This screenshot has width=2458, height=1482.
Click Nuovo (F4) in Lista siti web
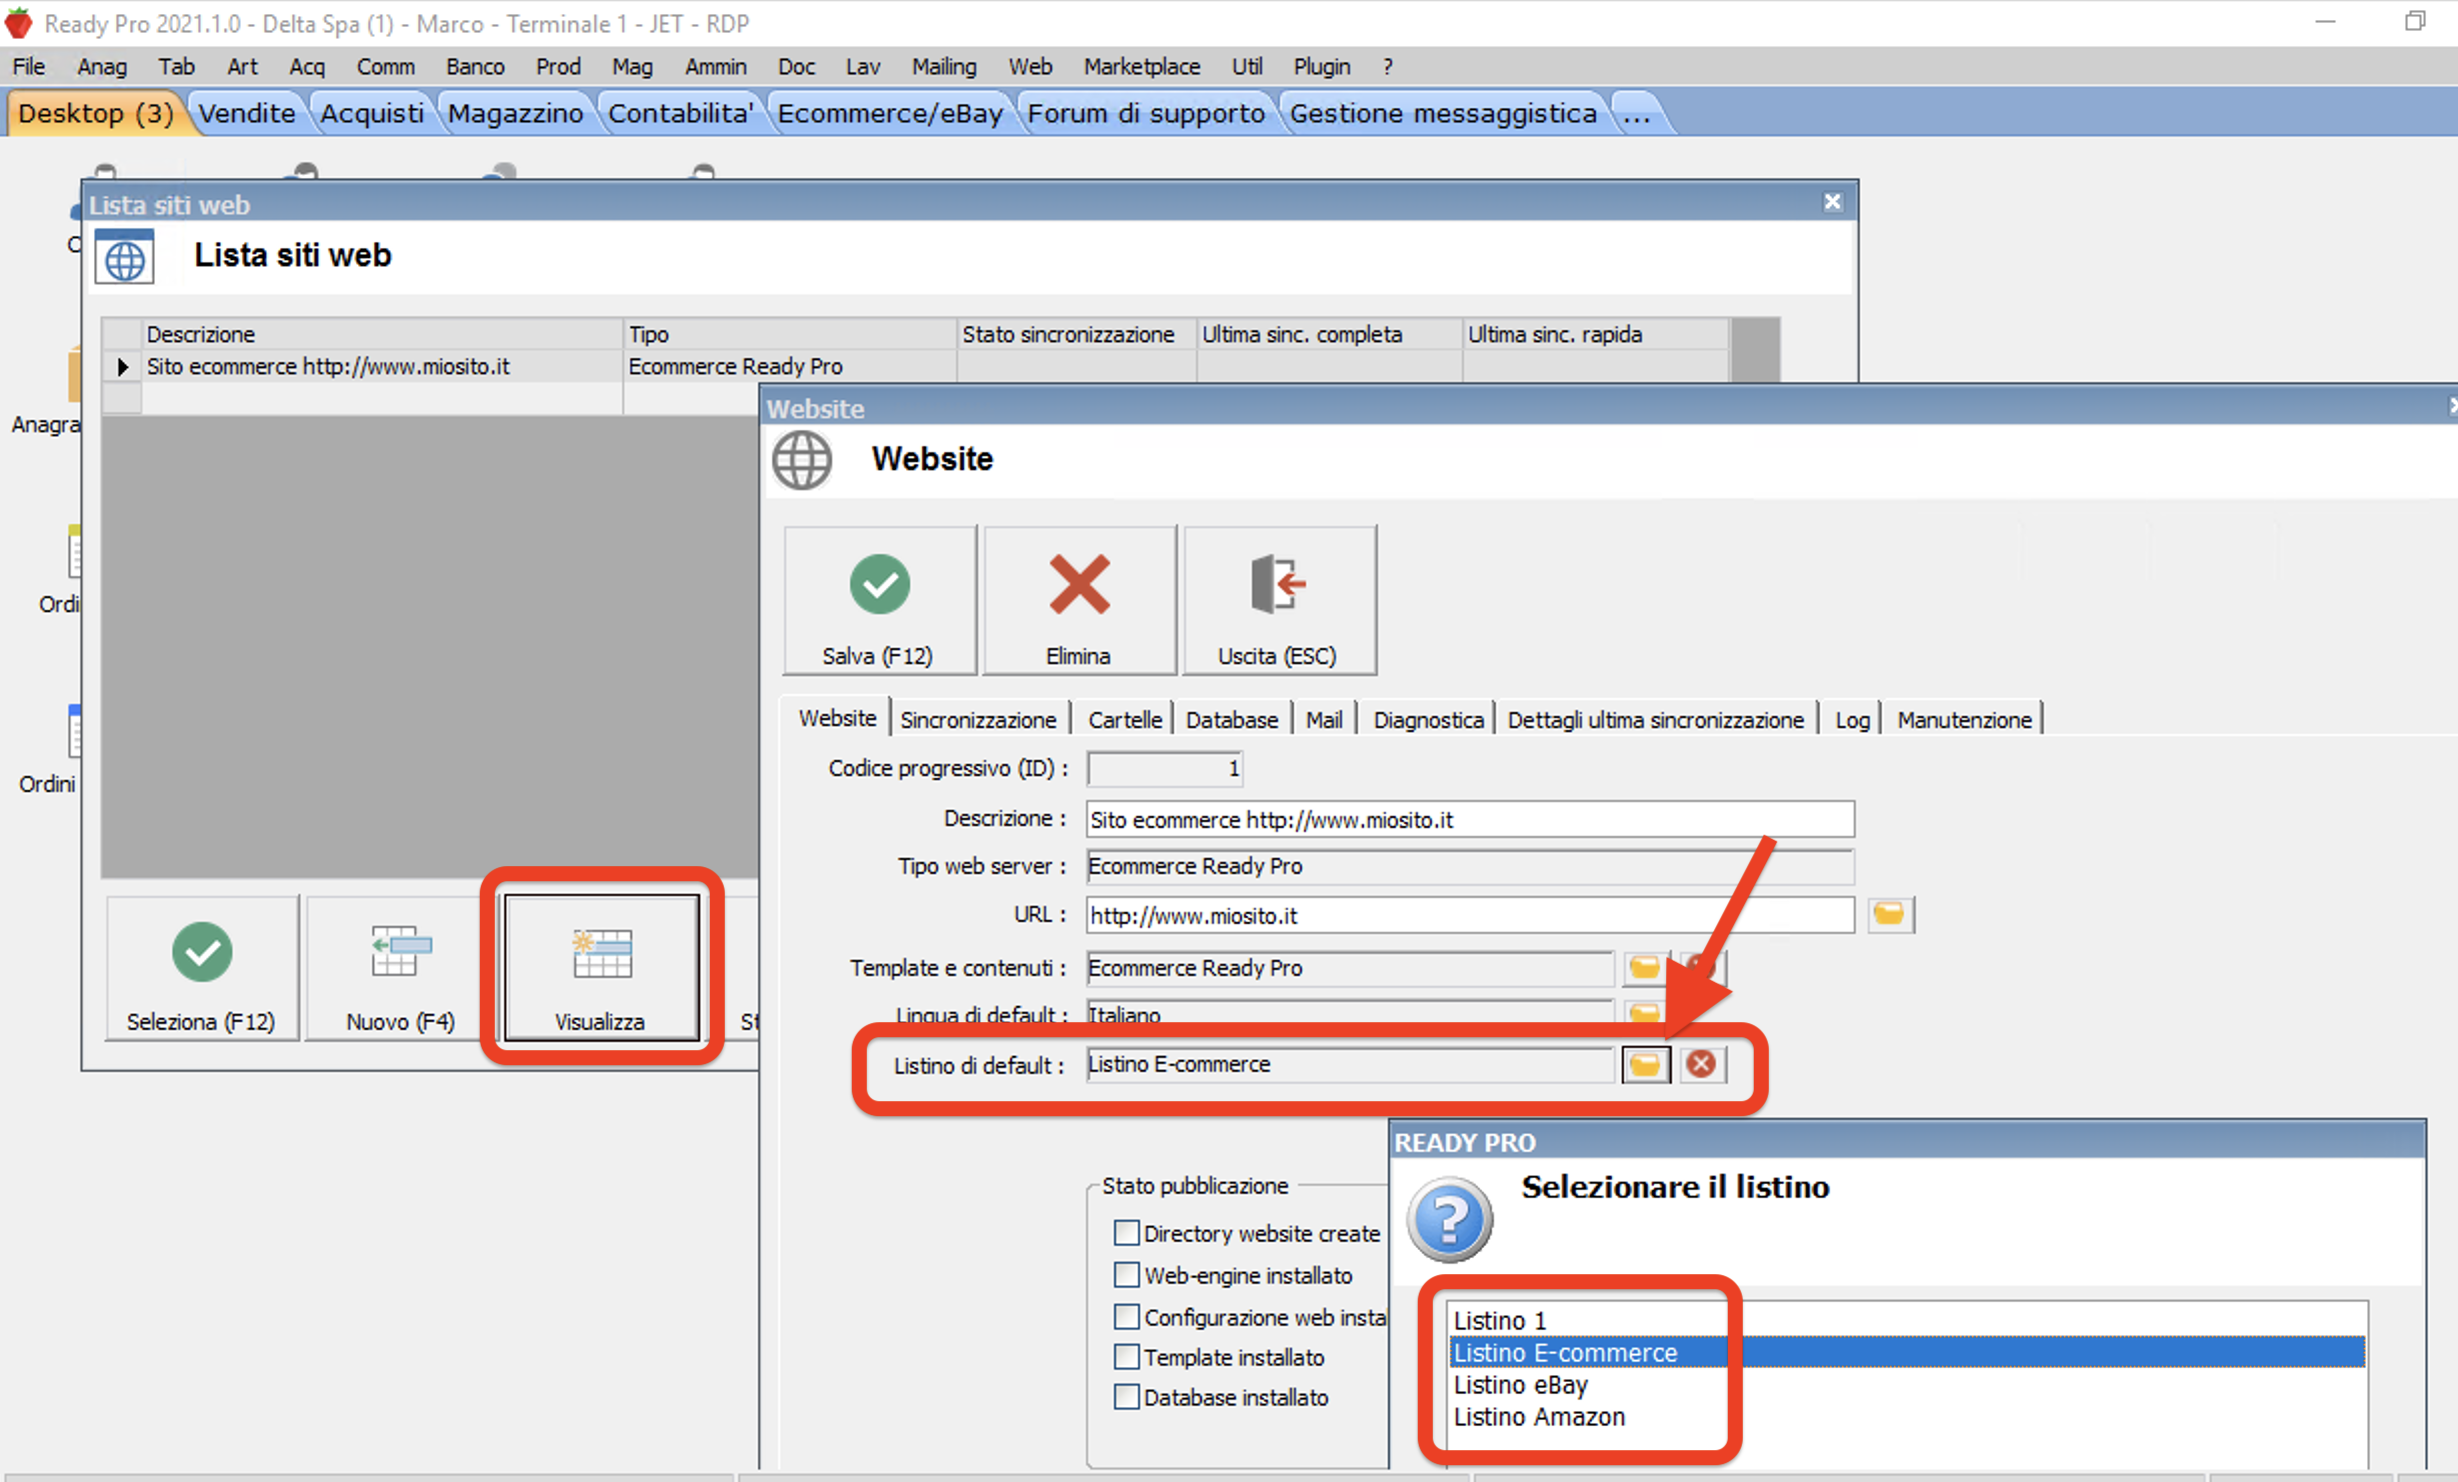coord(400,968)
